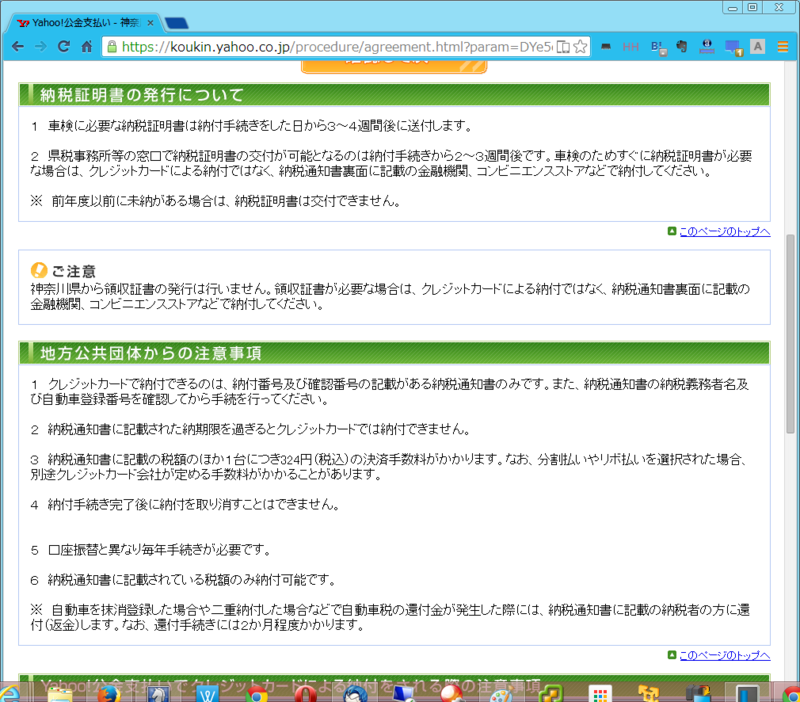This screenshot has height=702, width=800.
Task: Click item 4 納付を取り消すことはできません
Action: 185,505
